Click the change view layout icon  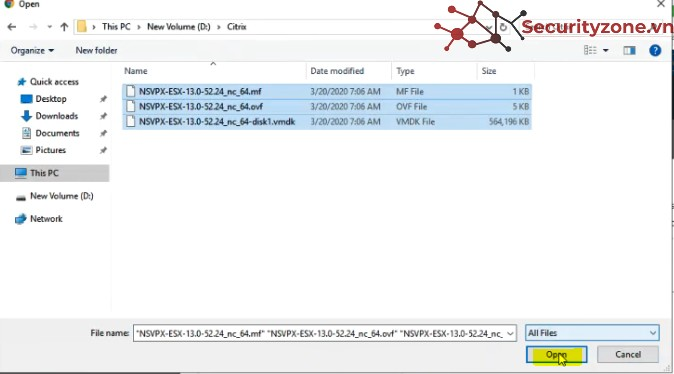(x=590, y=50)
